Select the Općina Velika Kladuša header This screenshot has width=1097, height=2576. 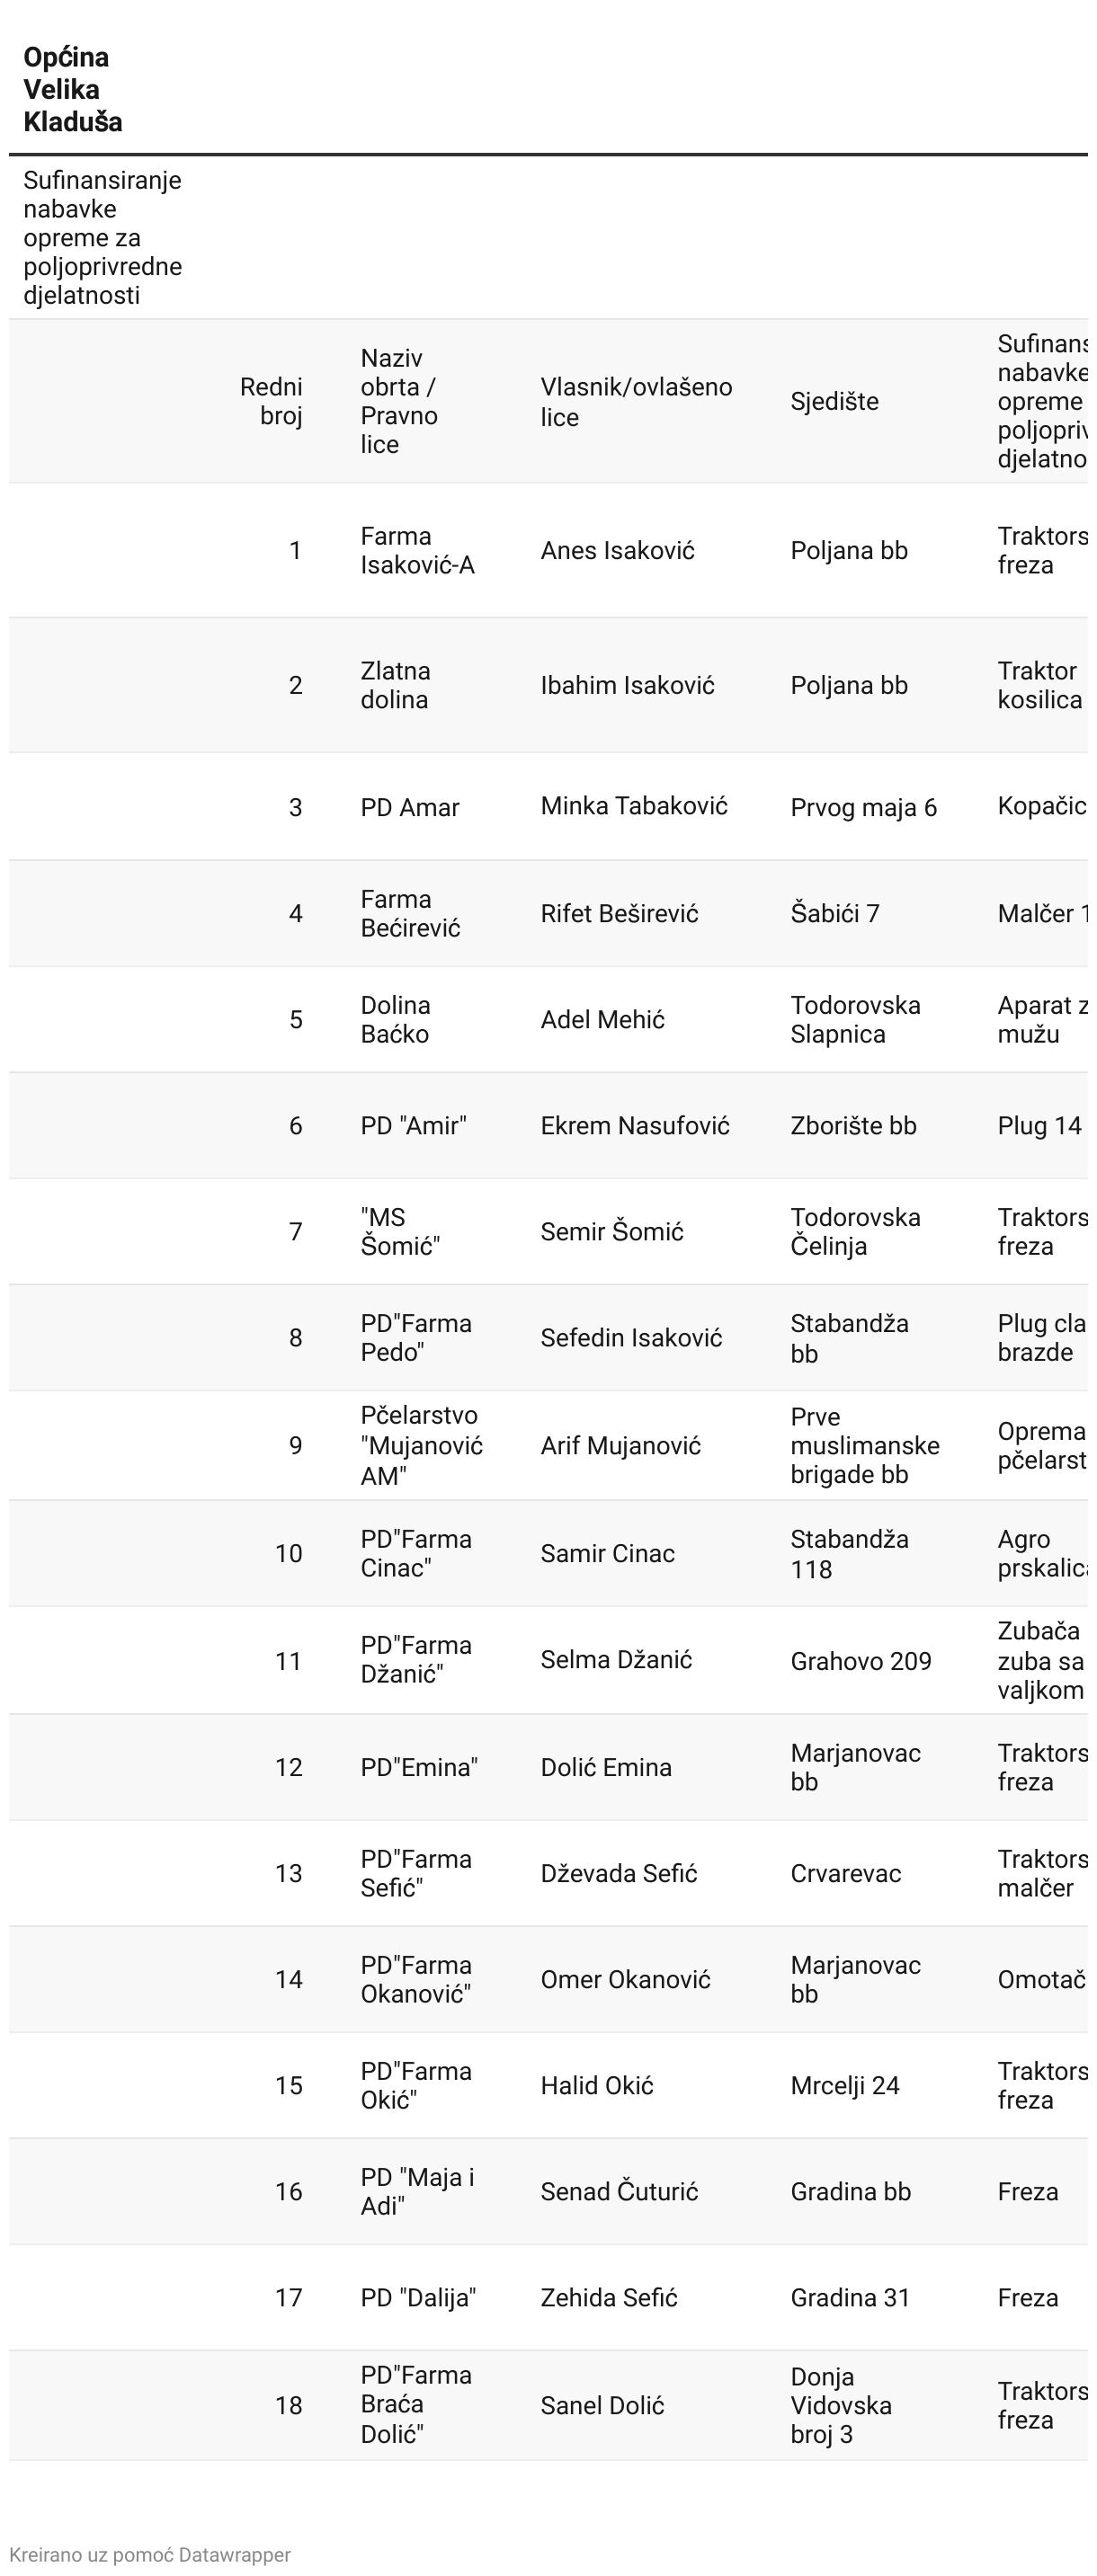point(73,90)
